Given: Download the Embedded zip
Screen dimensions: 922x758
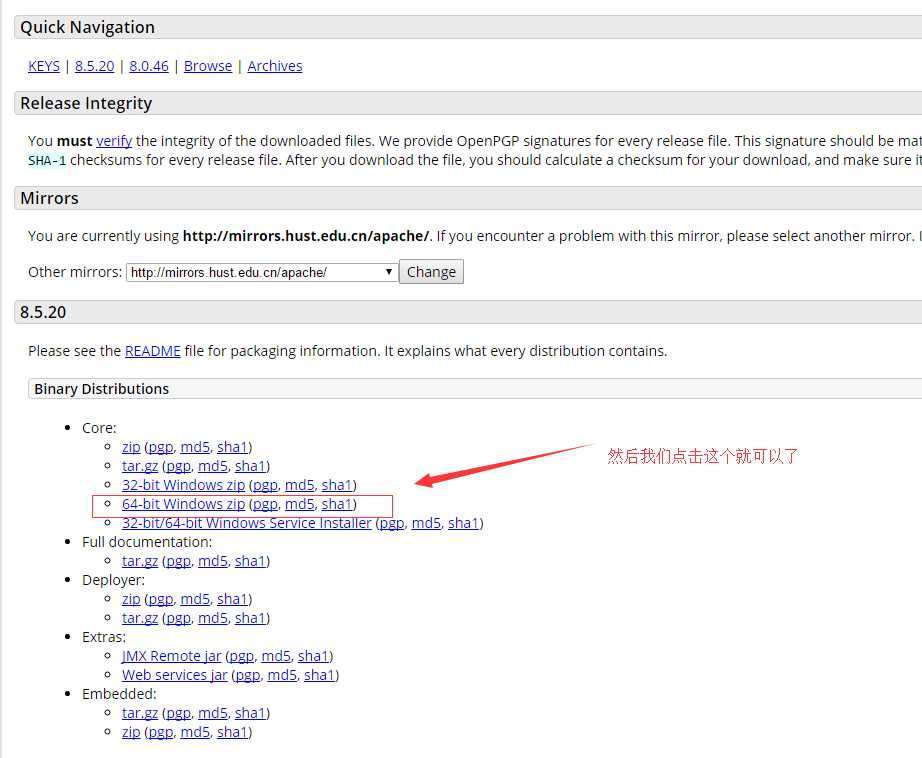Looking at the screenshot, I should 131,732.
